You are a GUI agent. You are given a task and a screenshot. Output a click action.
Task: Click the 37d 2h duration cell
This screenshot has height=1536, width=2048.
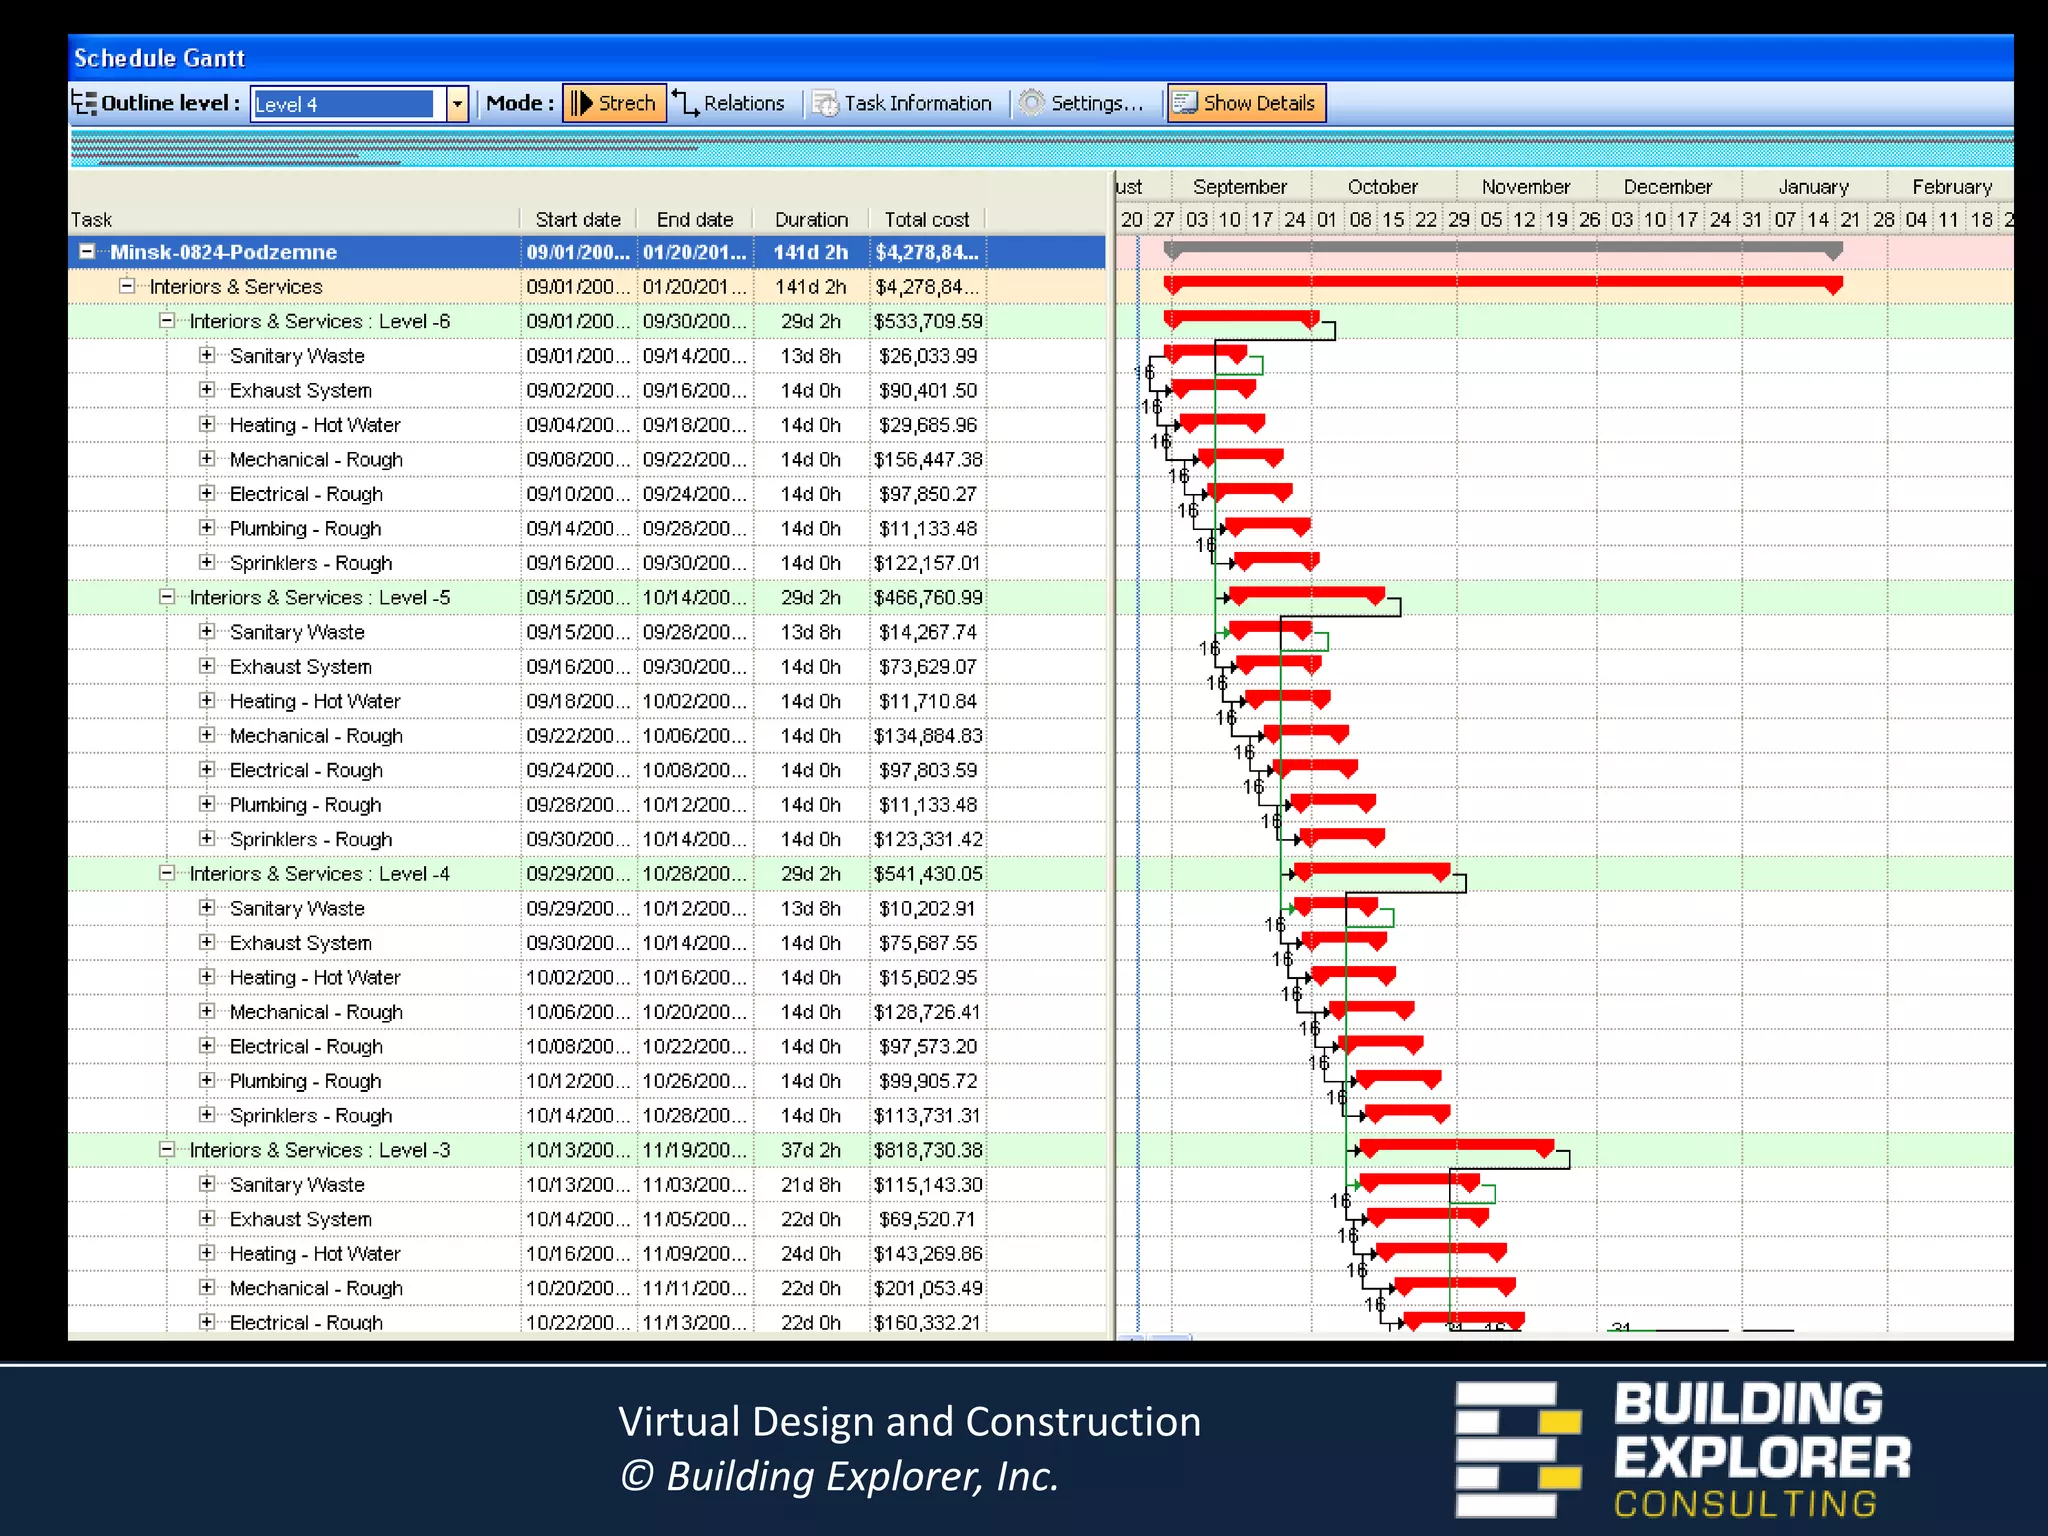(x=811, y=1150)
